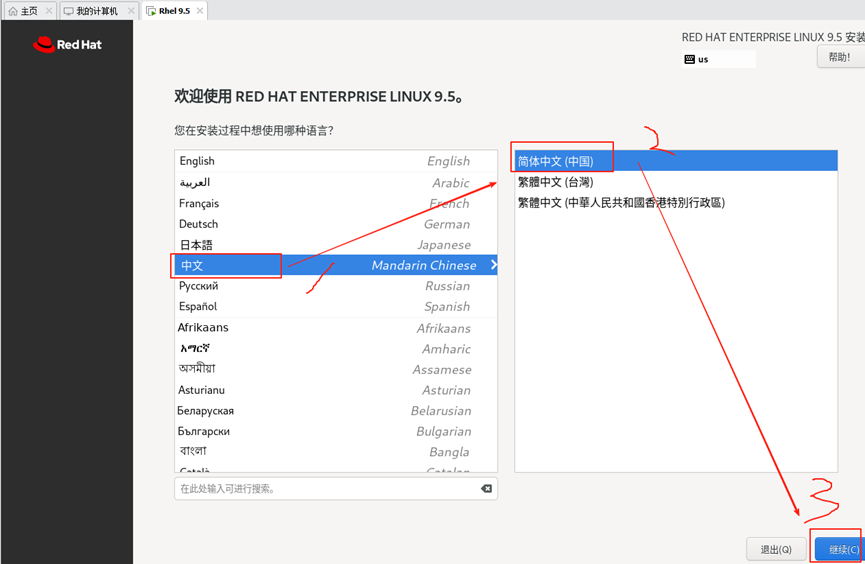This screenshot has width=865, height=564.
Task: Click the us keyboard layout indicator
Action: [718, 59]
